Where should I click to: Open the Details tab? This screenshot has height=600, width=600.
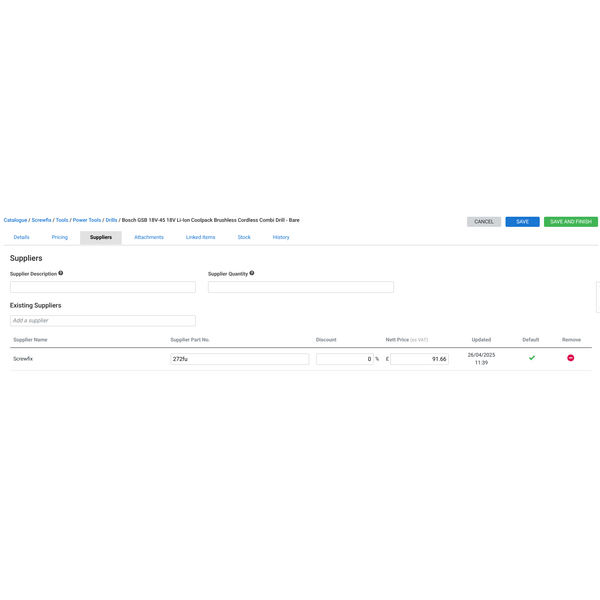coord(21,237)
